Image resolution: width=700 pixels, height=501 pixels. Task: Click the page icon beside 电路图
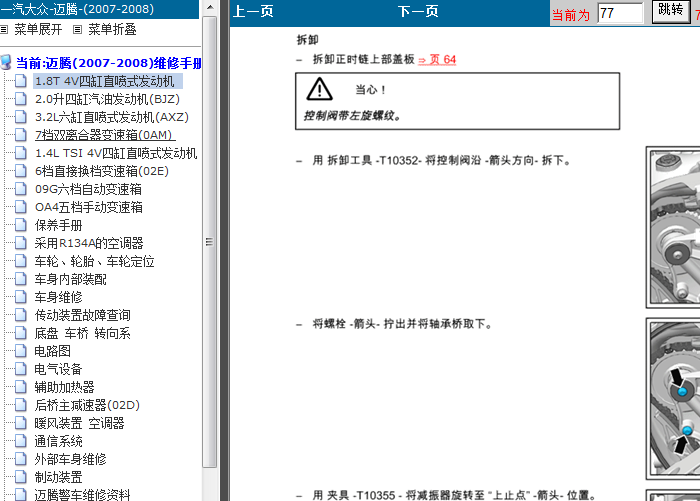point(21,351)
